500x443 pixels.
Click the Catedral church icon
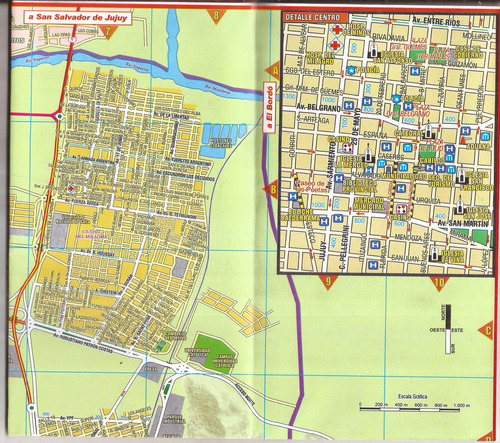pos(428,131)
